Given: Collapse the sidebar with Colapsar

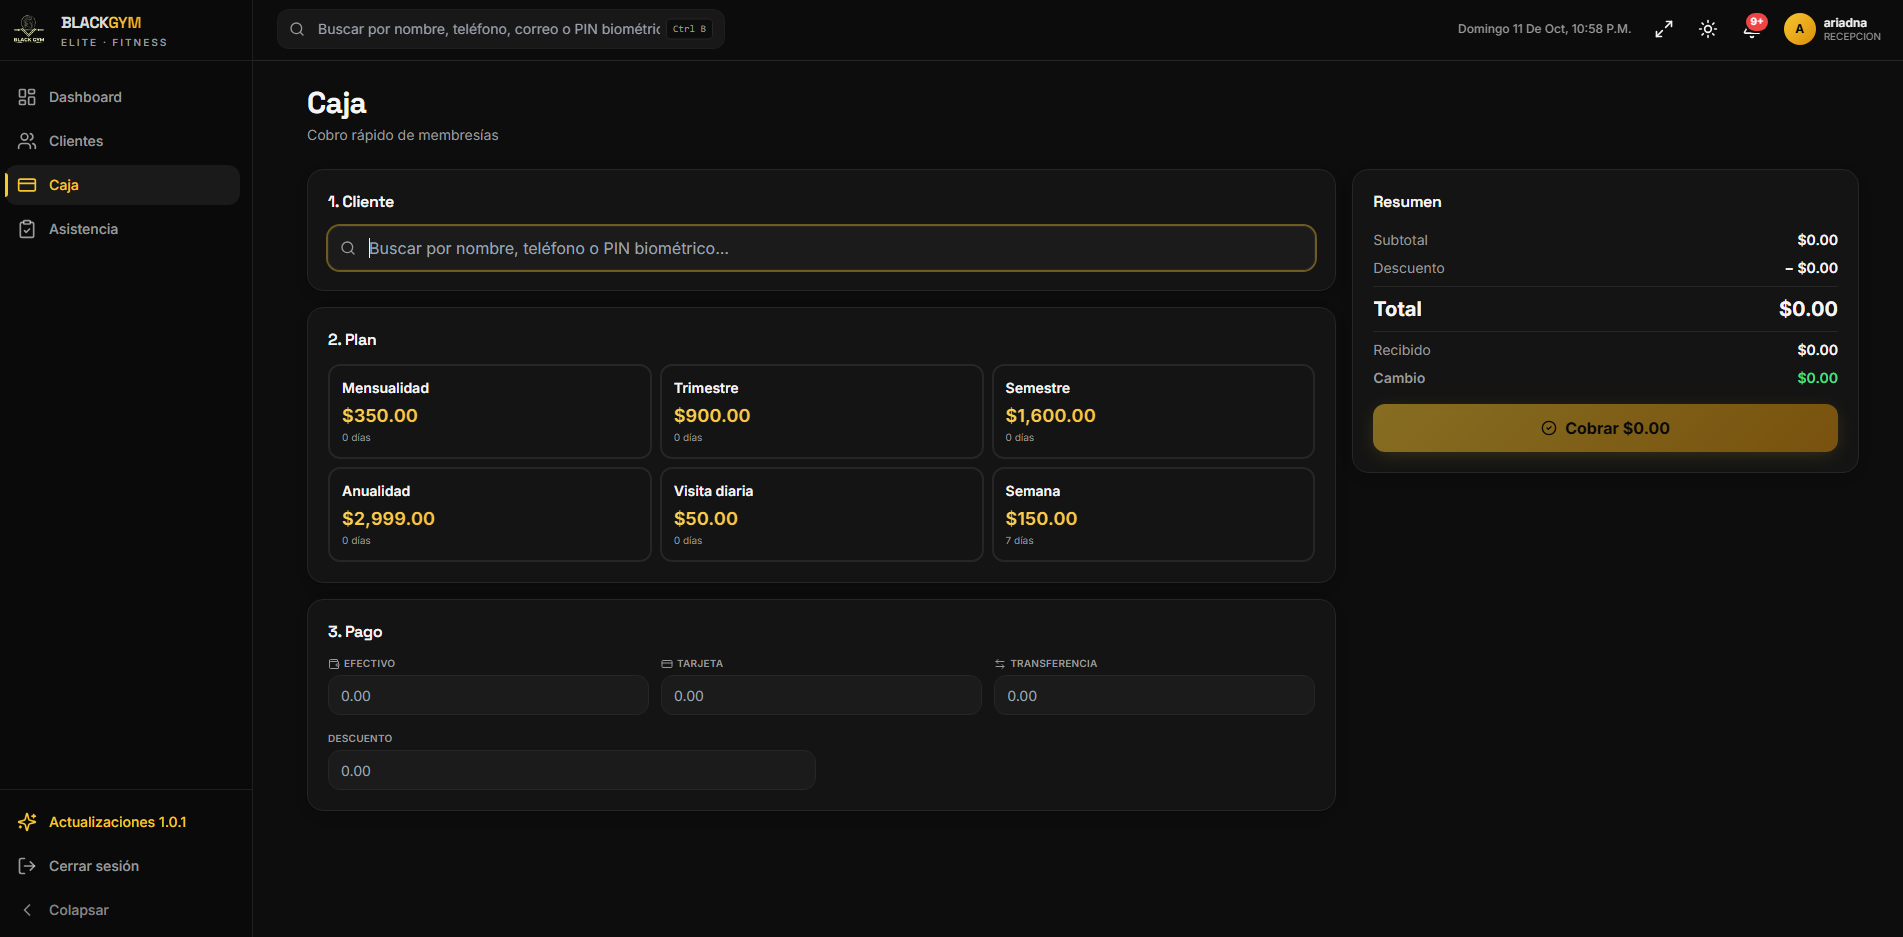Looking at the screenshot, I should [122, 910].
